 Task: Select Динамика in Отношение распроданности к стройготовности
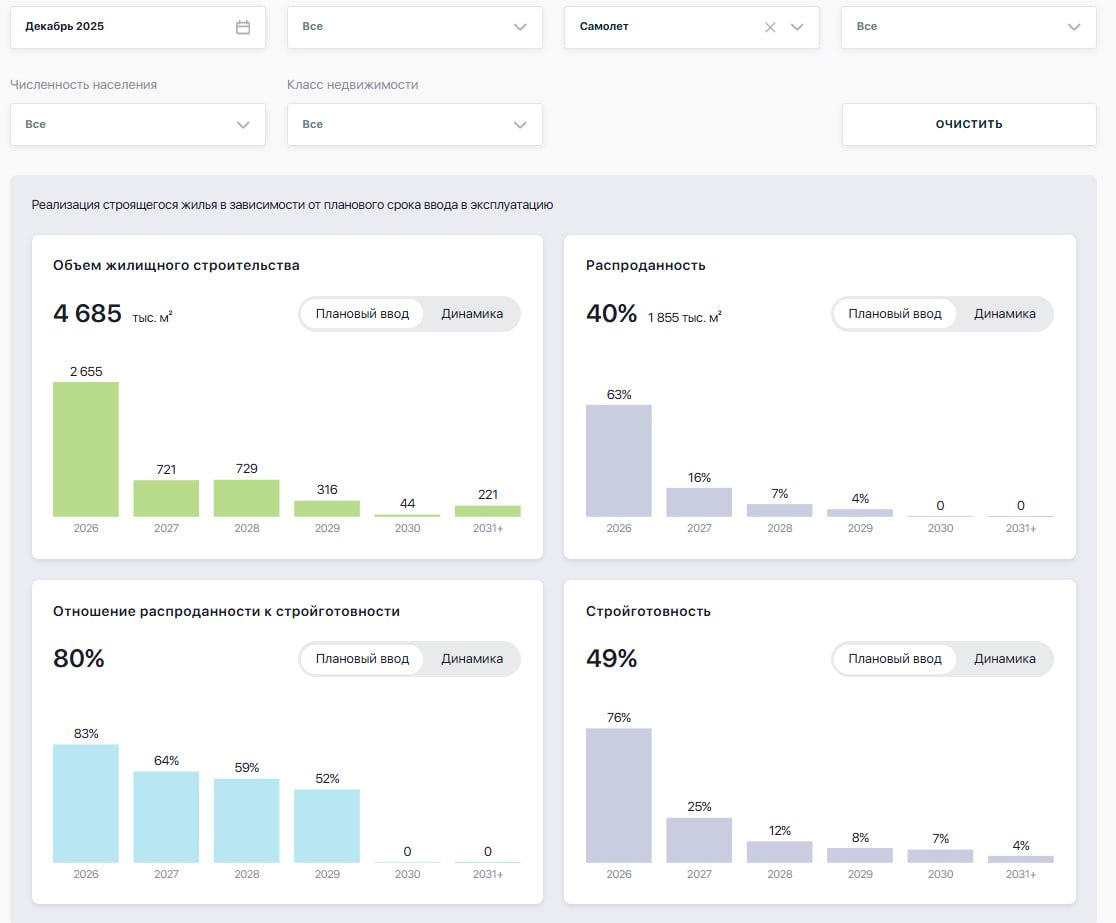[x=472, y=659]
